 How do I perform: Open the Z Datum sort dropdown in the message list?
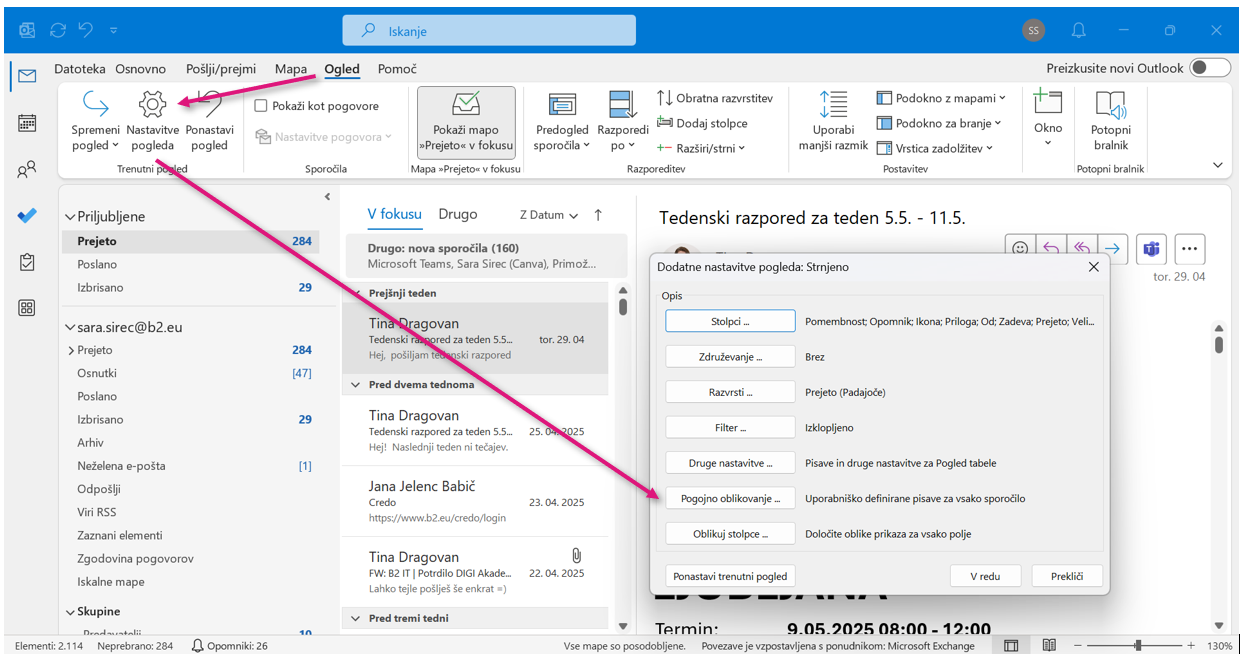[x=549, y=215]
